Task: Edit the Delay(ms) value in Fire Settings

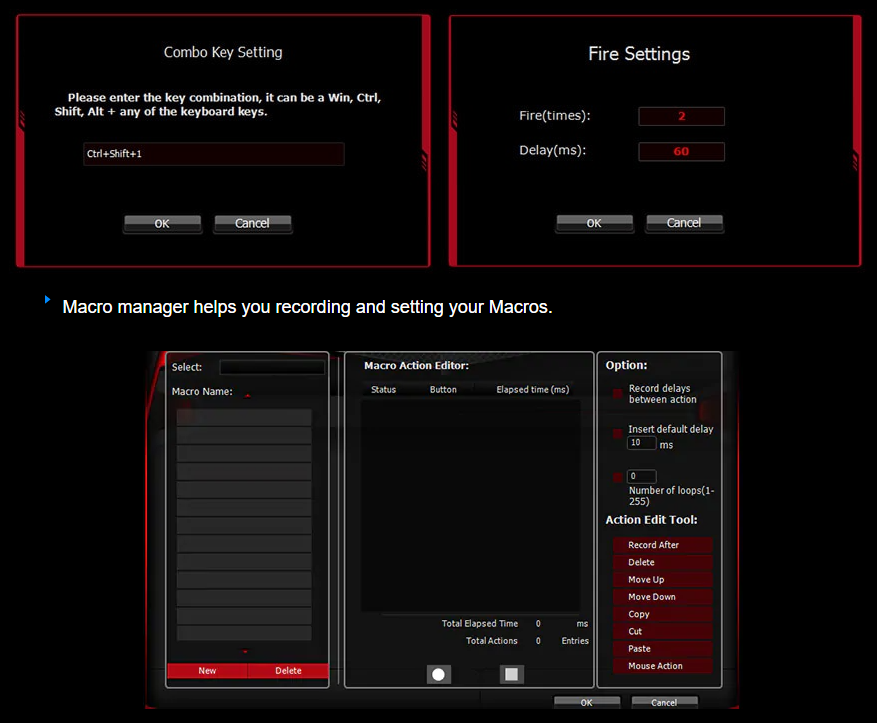Action: (681, 152)
